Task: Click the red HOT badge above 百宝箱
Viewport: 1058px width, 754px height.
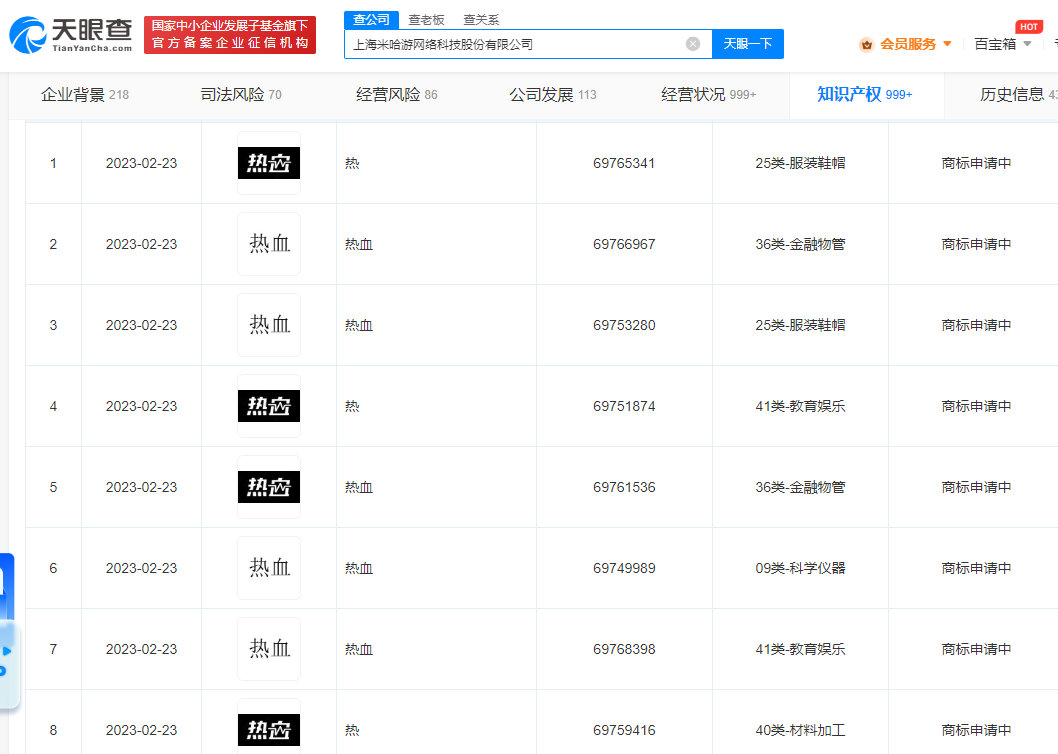Action: [x=1028, y=27]
